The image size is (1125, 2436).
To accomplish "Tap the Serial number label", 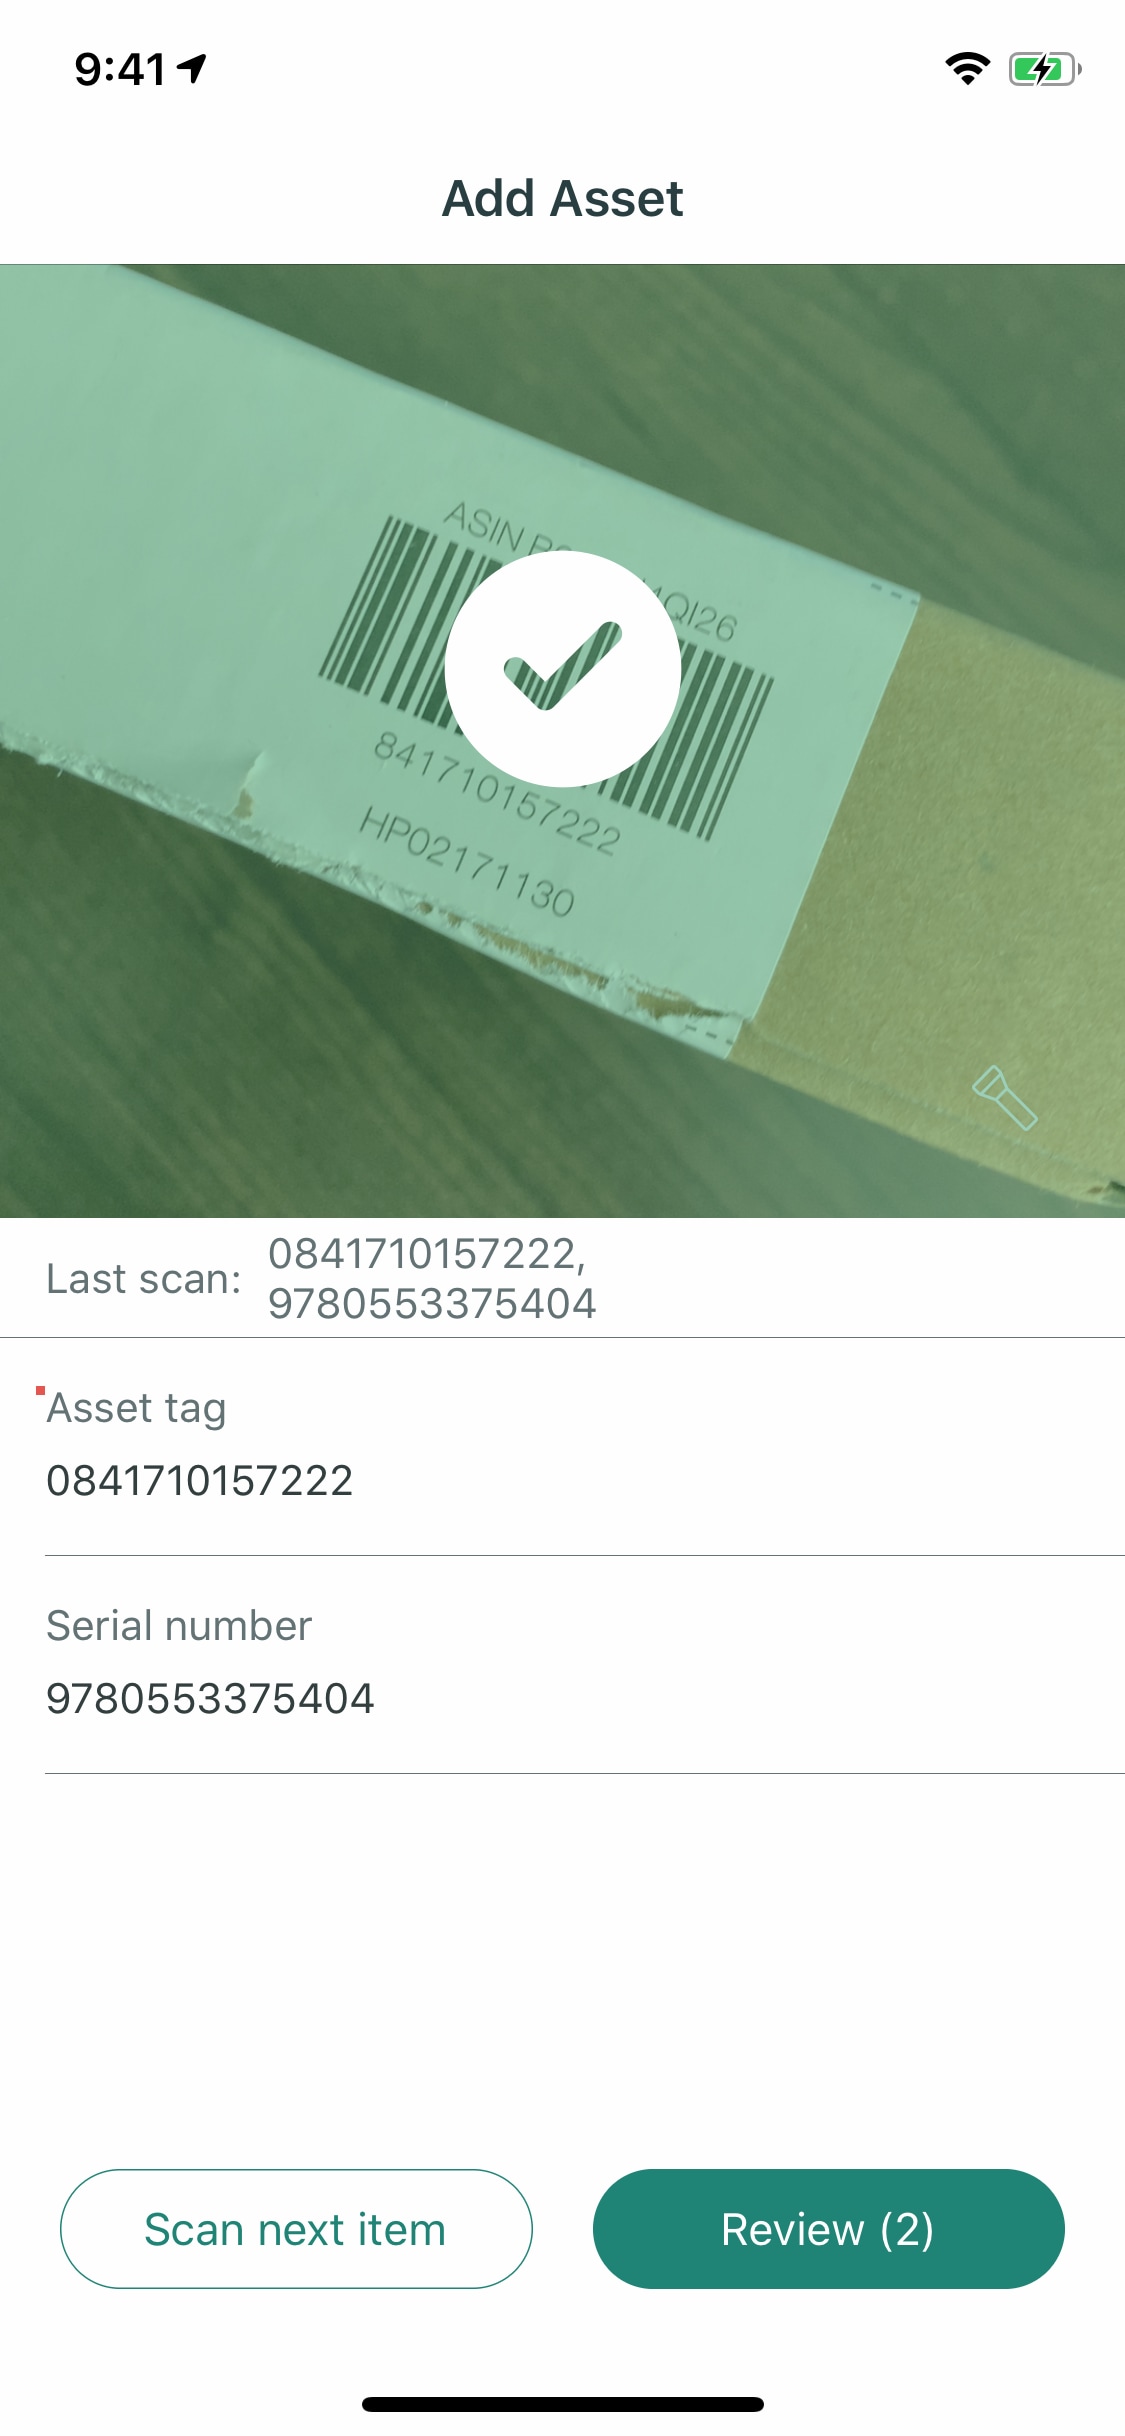I will (179, 1626).
